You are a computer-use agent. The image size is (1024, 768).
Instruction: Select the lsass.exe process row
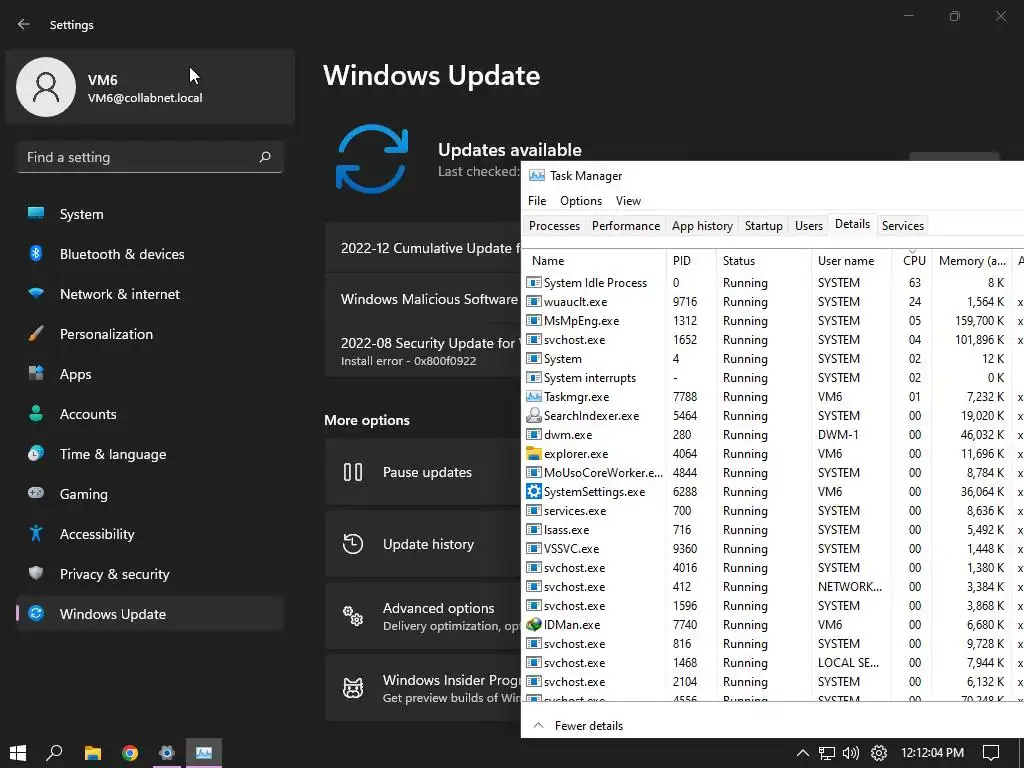coord(773,530)
